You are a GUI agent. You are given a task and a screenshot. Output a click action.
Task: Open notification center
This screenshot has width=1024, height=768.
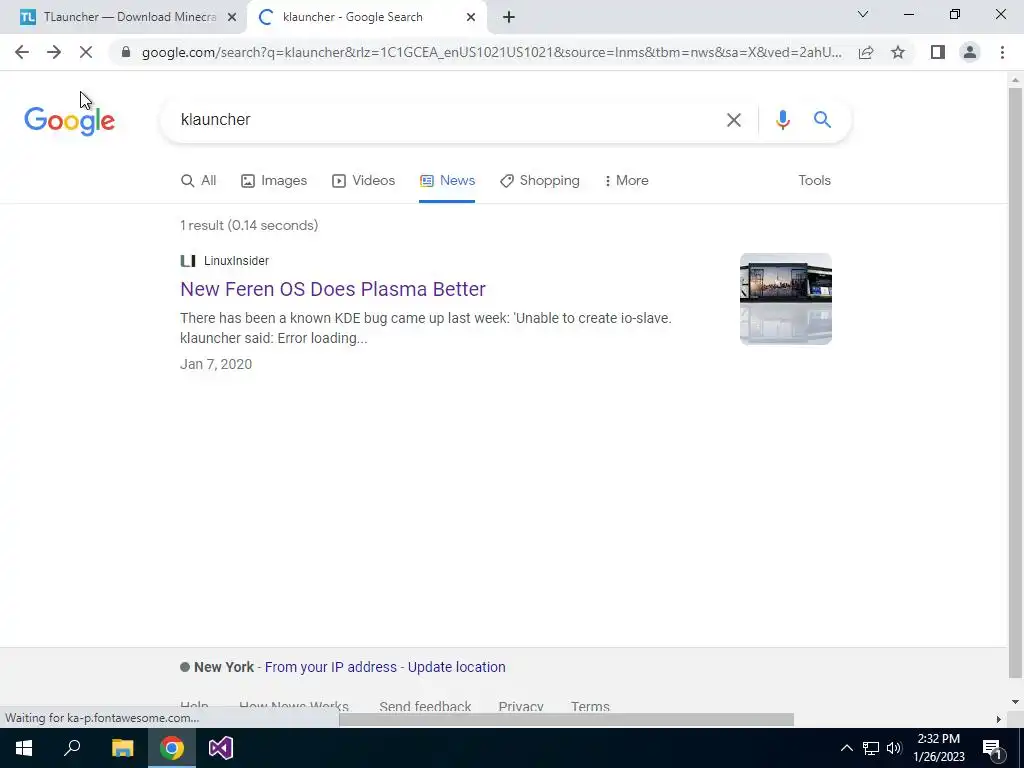coord(993,748)
